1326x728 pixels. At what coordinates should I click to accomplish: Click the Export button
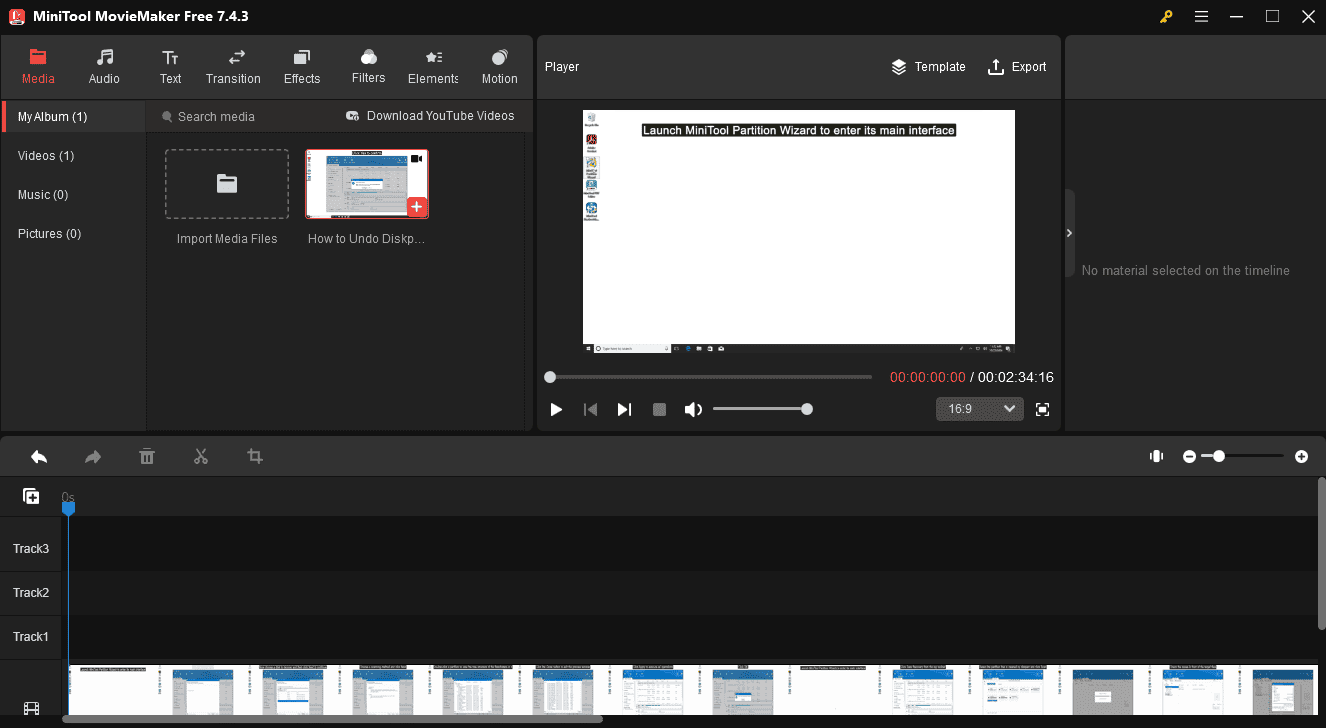(1017, 67)
